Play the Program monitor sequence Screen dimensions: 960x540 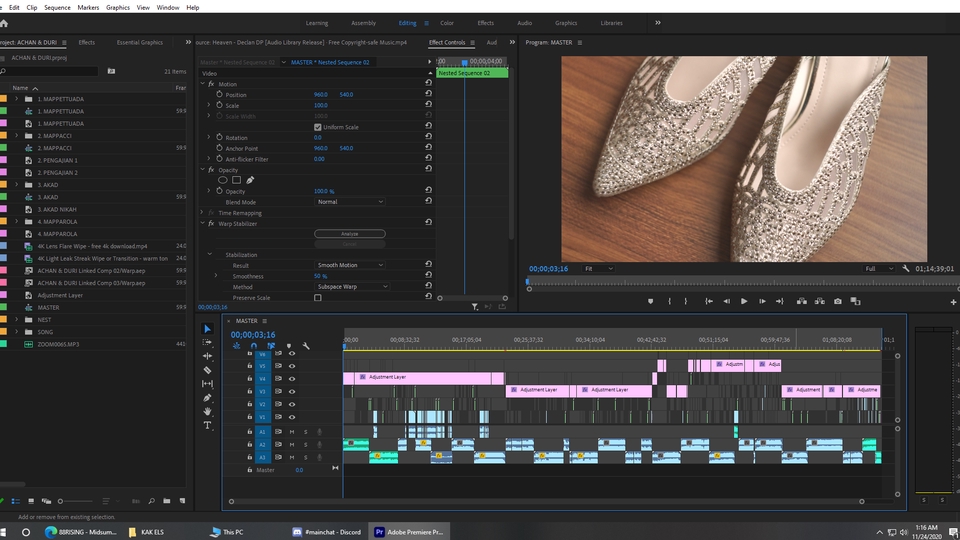pyautogui.click(x=744, y=301)
